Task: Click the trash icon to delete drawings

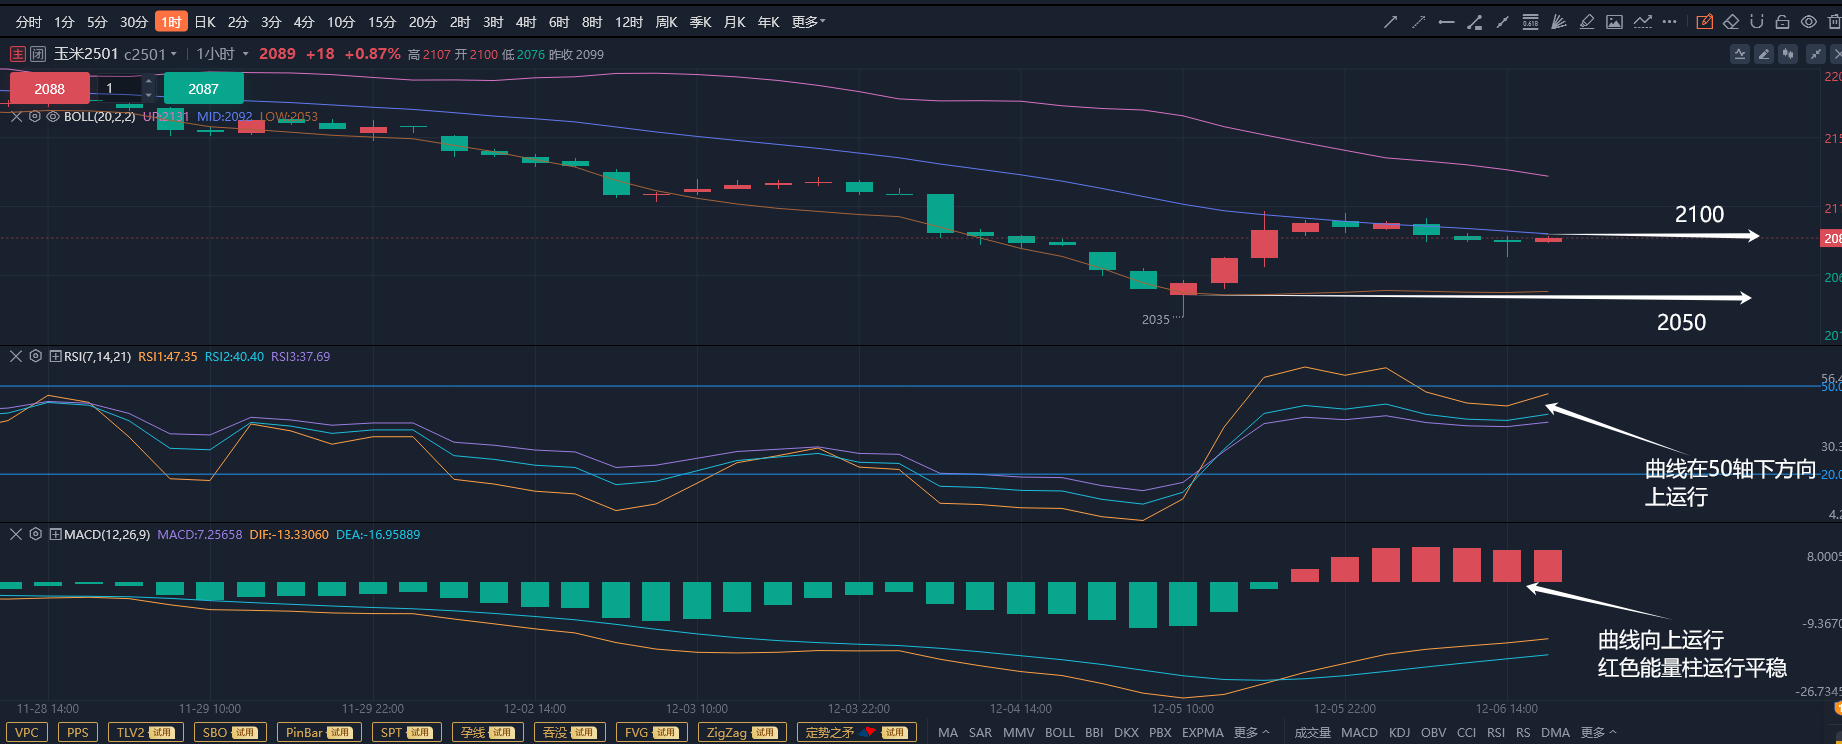Action: (x=1833, y=22)
